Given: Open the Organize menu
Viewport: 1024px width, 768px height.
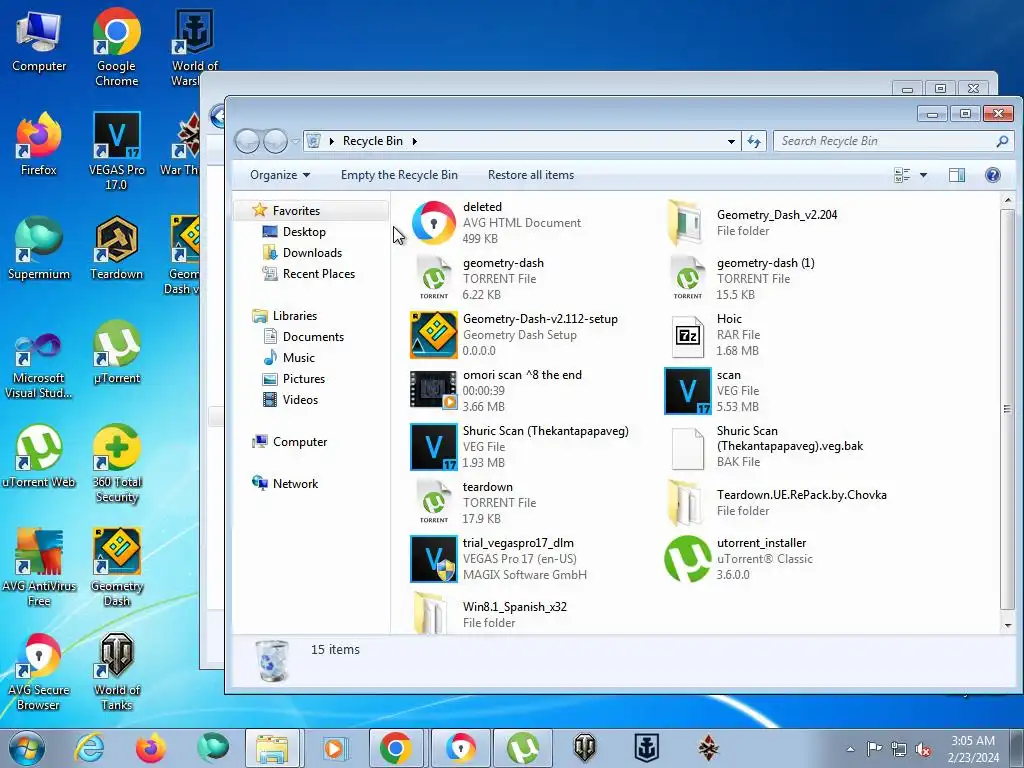Looking at the screenshot, I should tap(280, 175).
